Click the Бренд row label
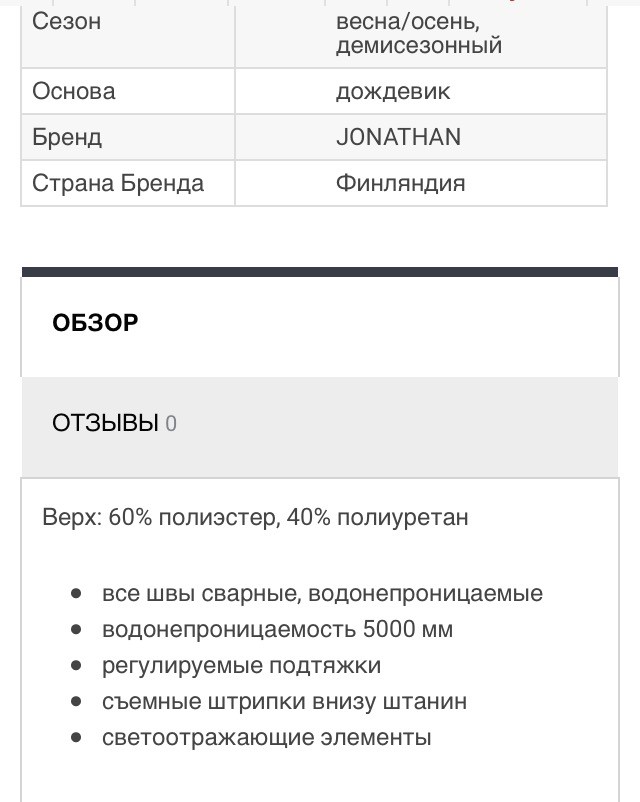This screenshot has height=802, width=640. tap(67, 138)
